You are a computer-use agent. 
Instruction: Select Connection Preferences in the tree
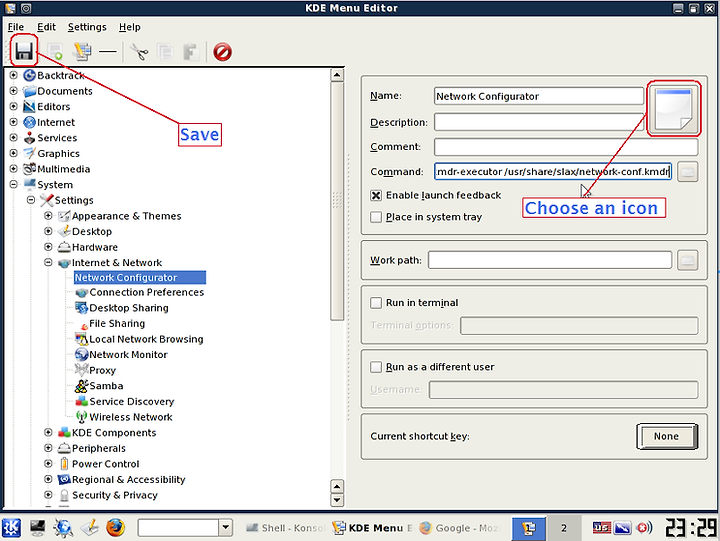point(140,292)
